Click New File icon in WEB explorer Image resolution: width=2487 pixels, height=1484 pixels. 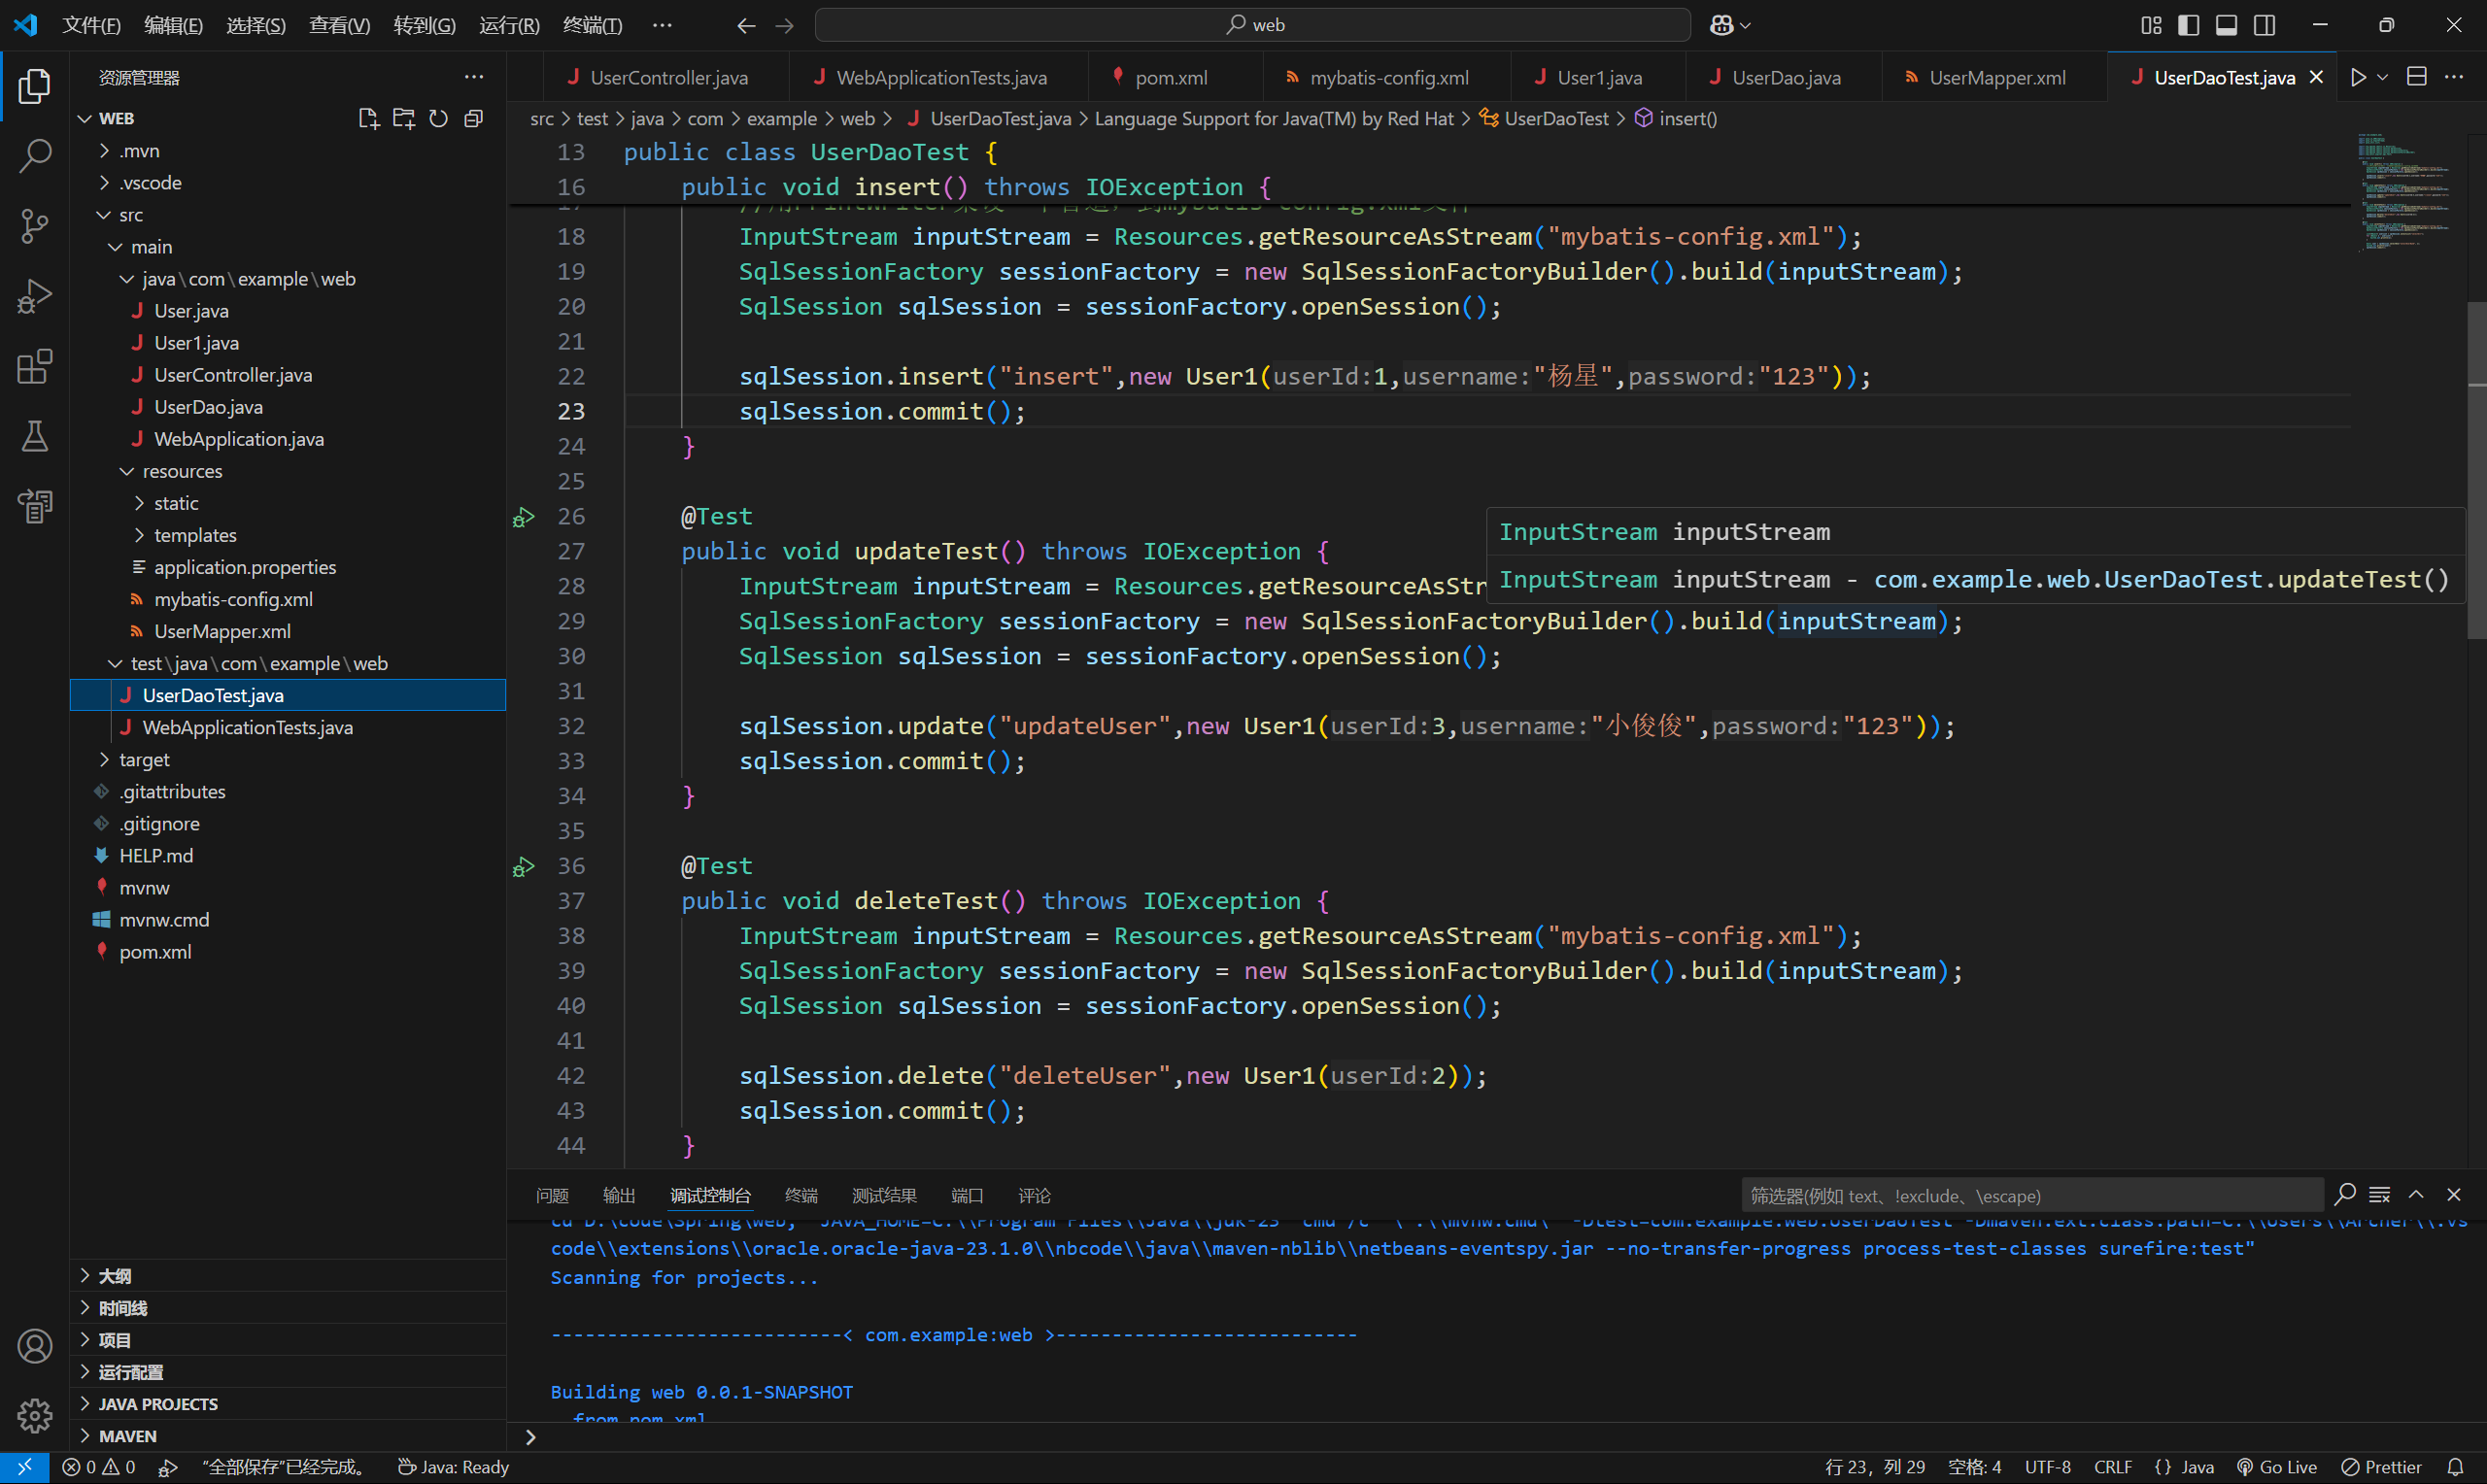(368, 119)
